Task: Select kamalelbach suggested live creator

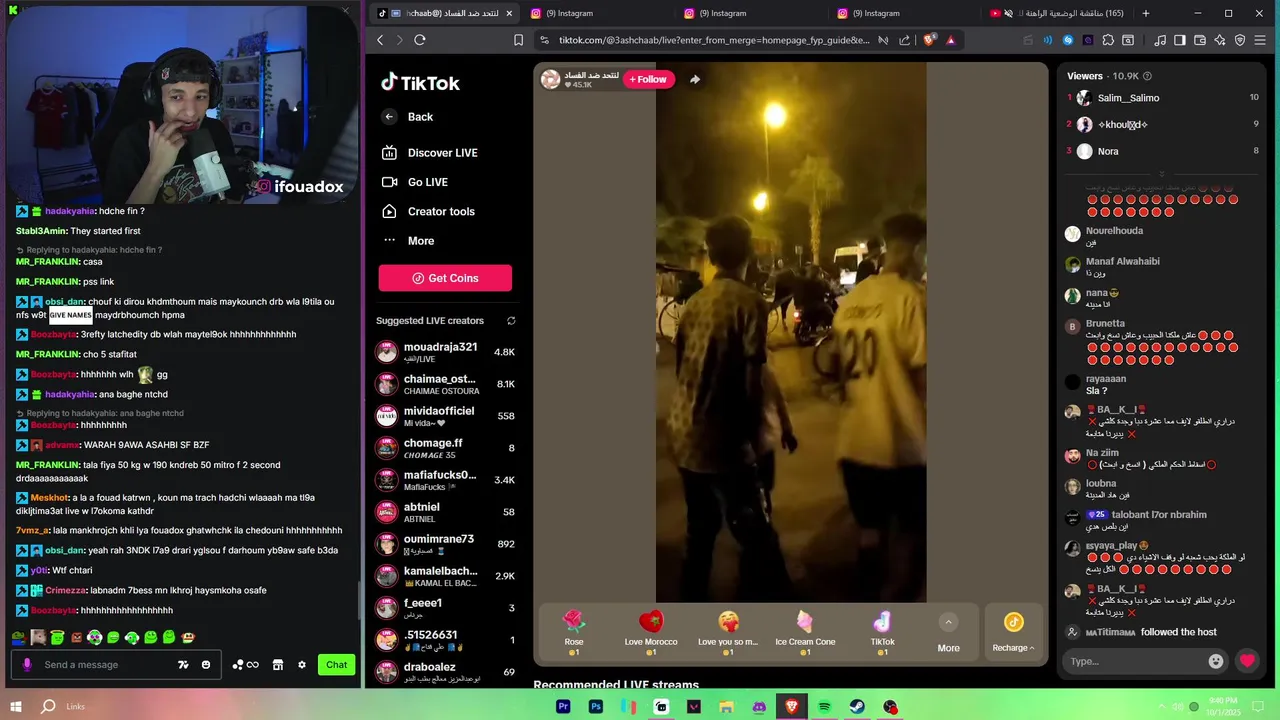Action: 445,576
